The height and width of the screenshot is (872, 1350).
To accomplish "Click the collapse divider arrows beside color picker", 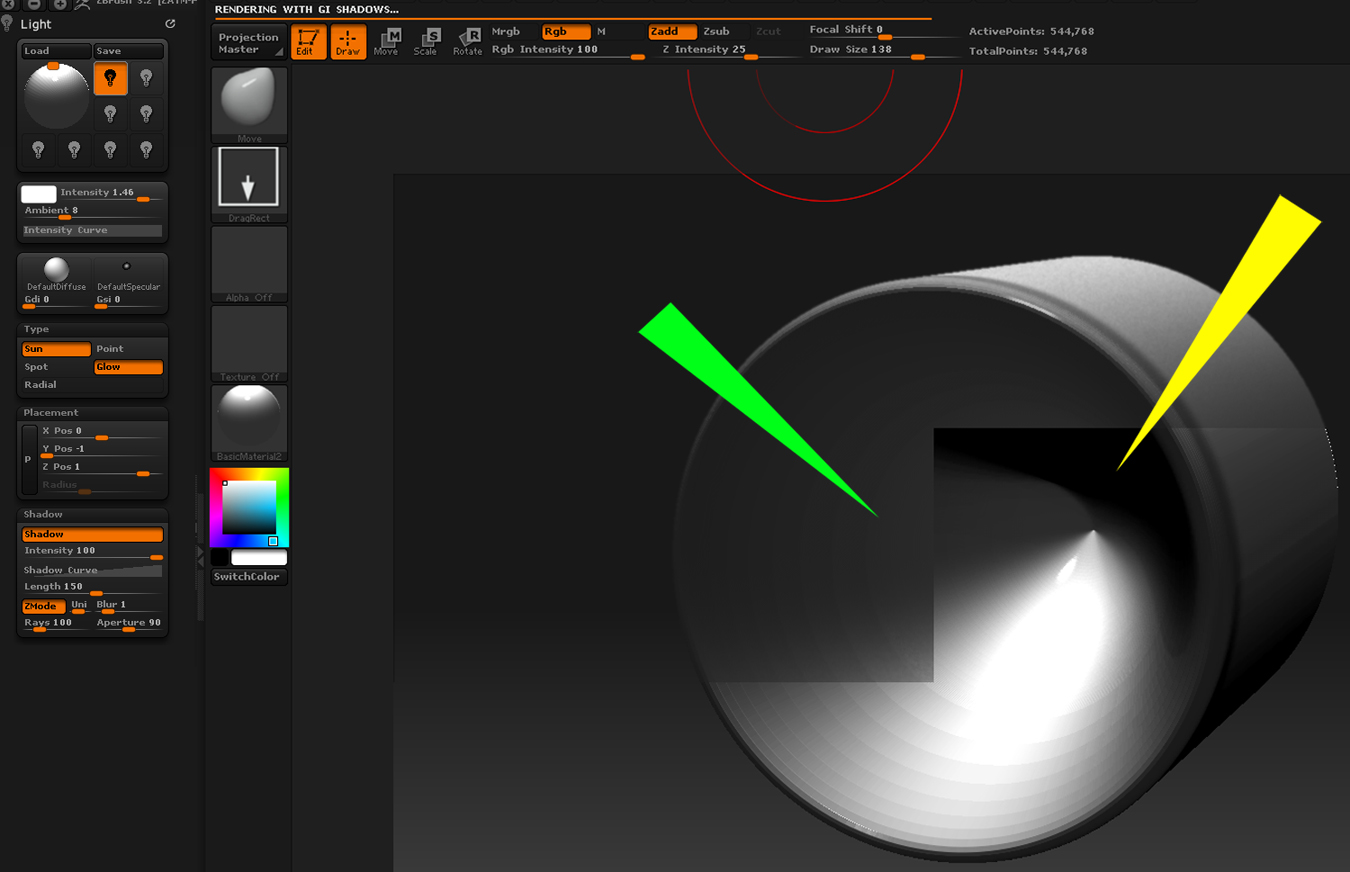I will tap(200, 556).
